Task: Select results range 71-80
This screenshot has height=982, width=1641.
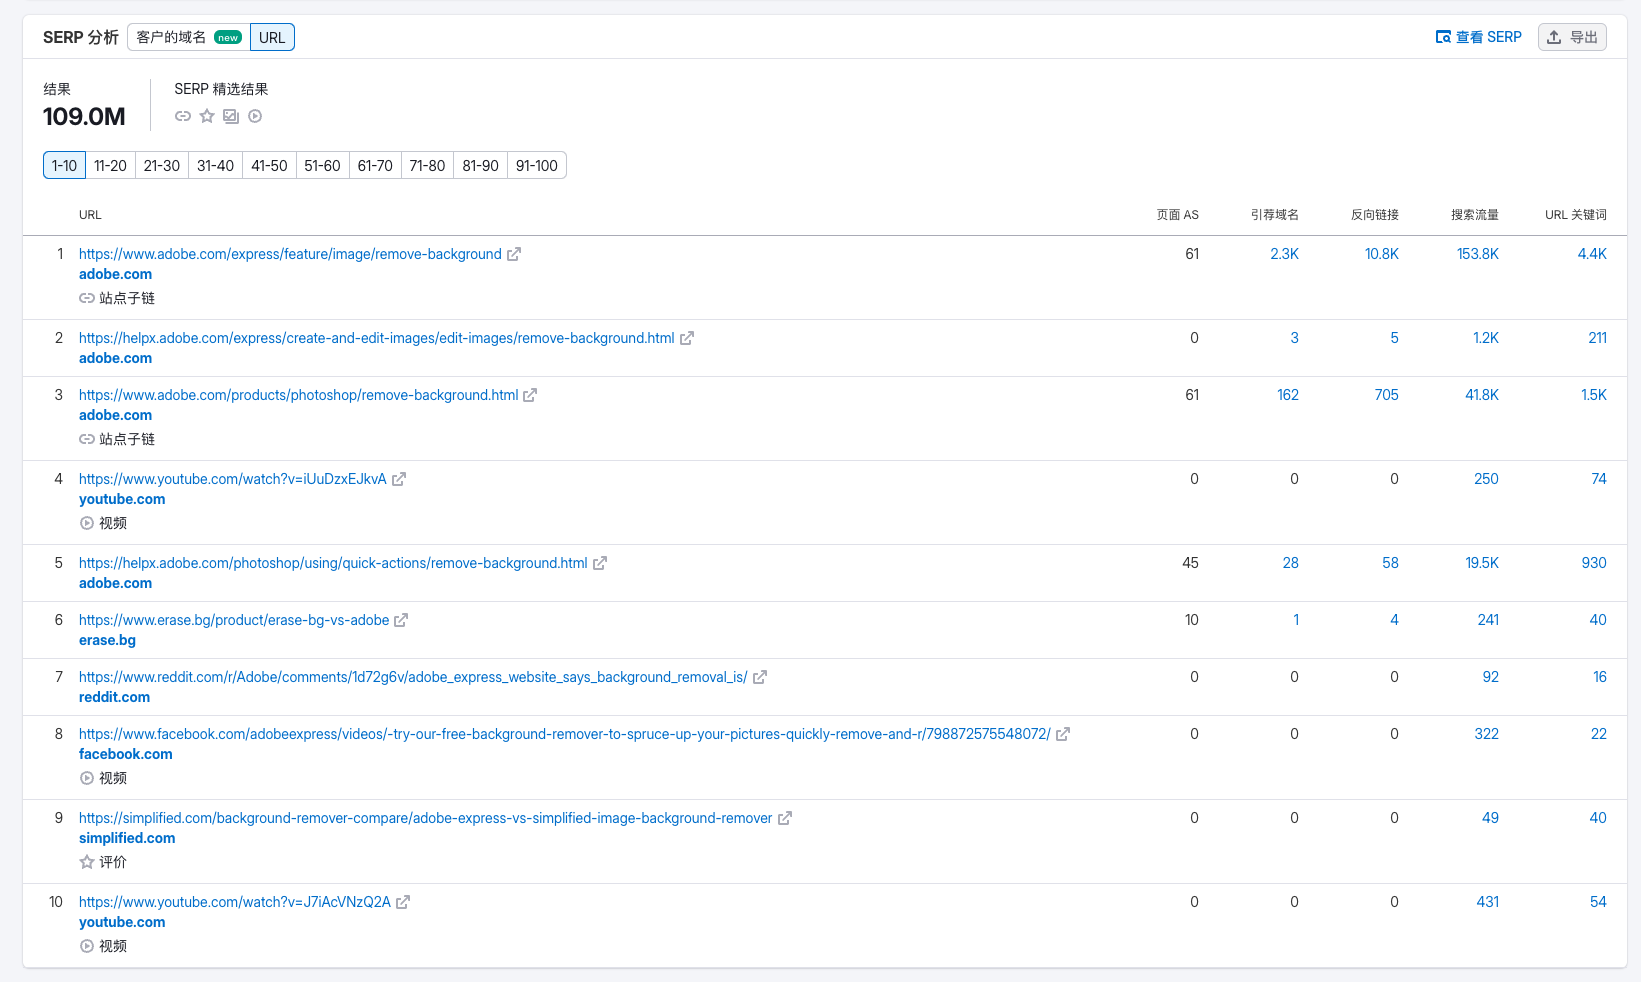Action: click(x=427, y=165)
